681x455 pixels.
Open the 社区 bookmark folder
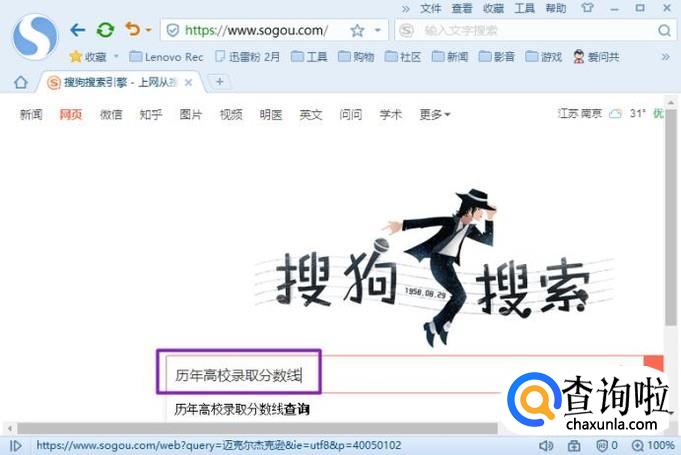403,56
